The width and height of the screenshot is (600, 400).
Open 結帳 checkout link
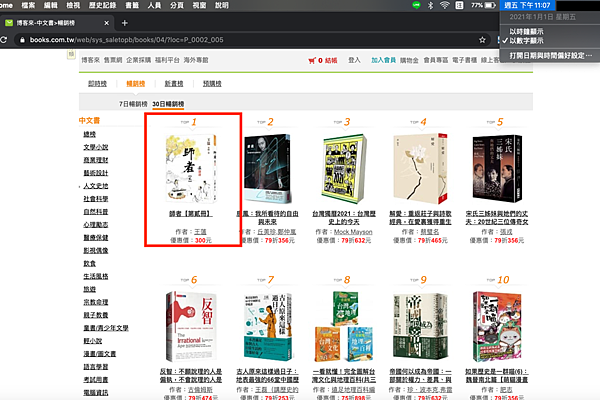tap(331, 60)
